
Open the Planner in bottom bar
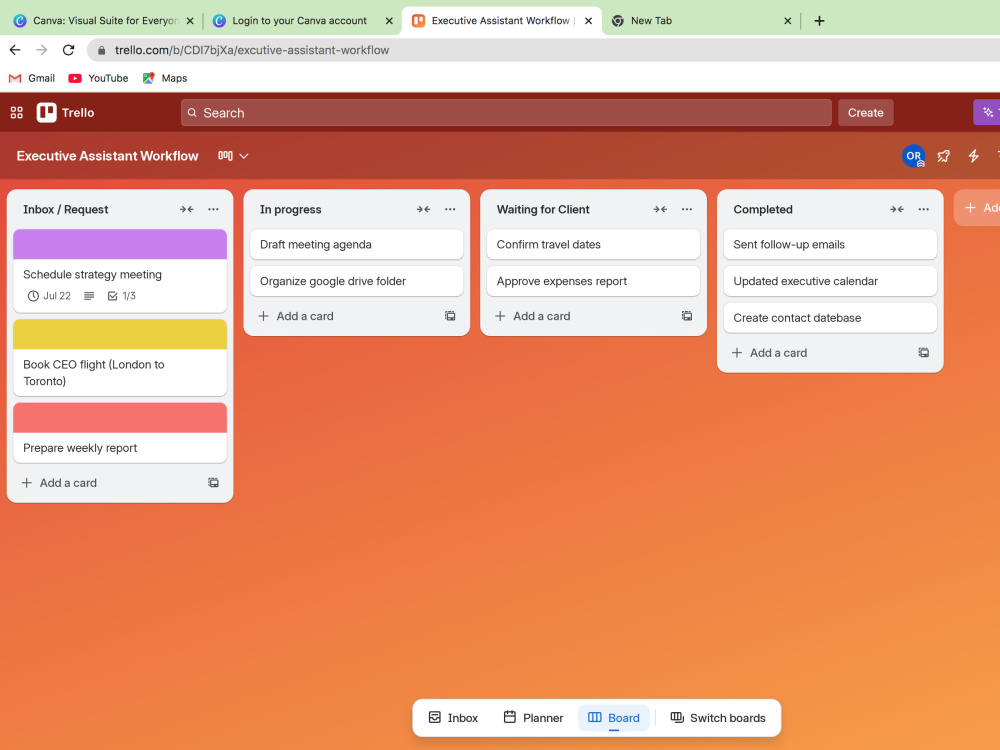coord(533,717)
